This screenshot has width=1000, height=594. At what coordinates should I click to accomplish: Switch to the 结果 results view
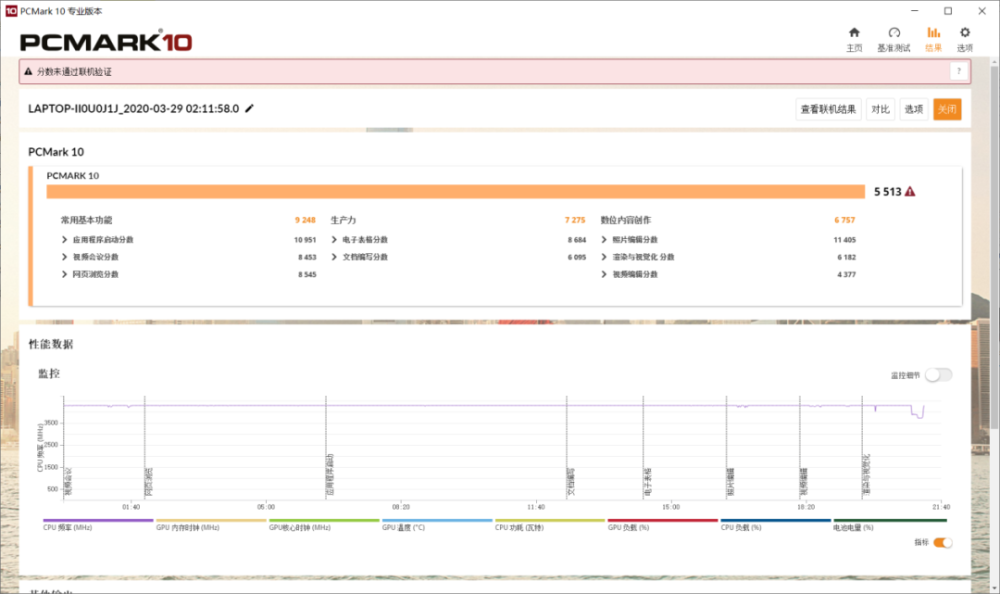(933, 39)
